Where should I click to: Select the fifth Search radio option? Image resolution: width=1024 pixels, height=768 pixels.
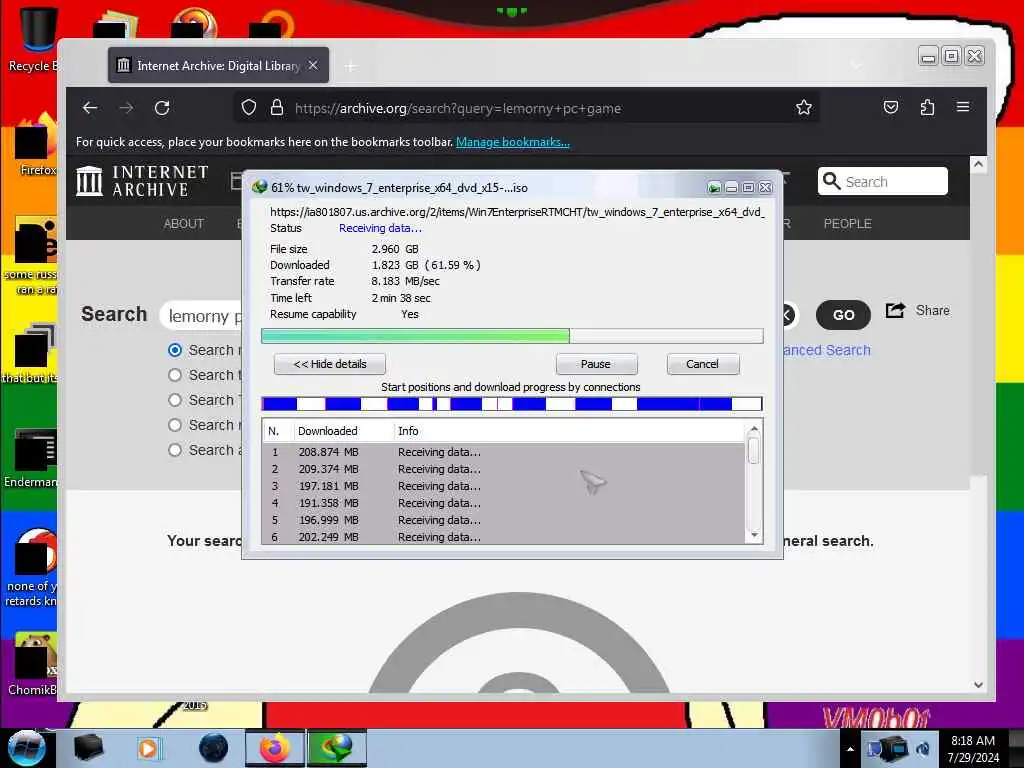tap(174, 450)
